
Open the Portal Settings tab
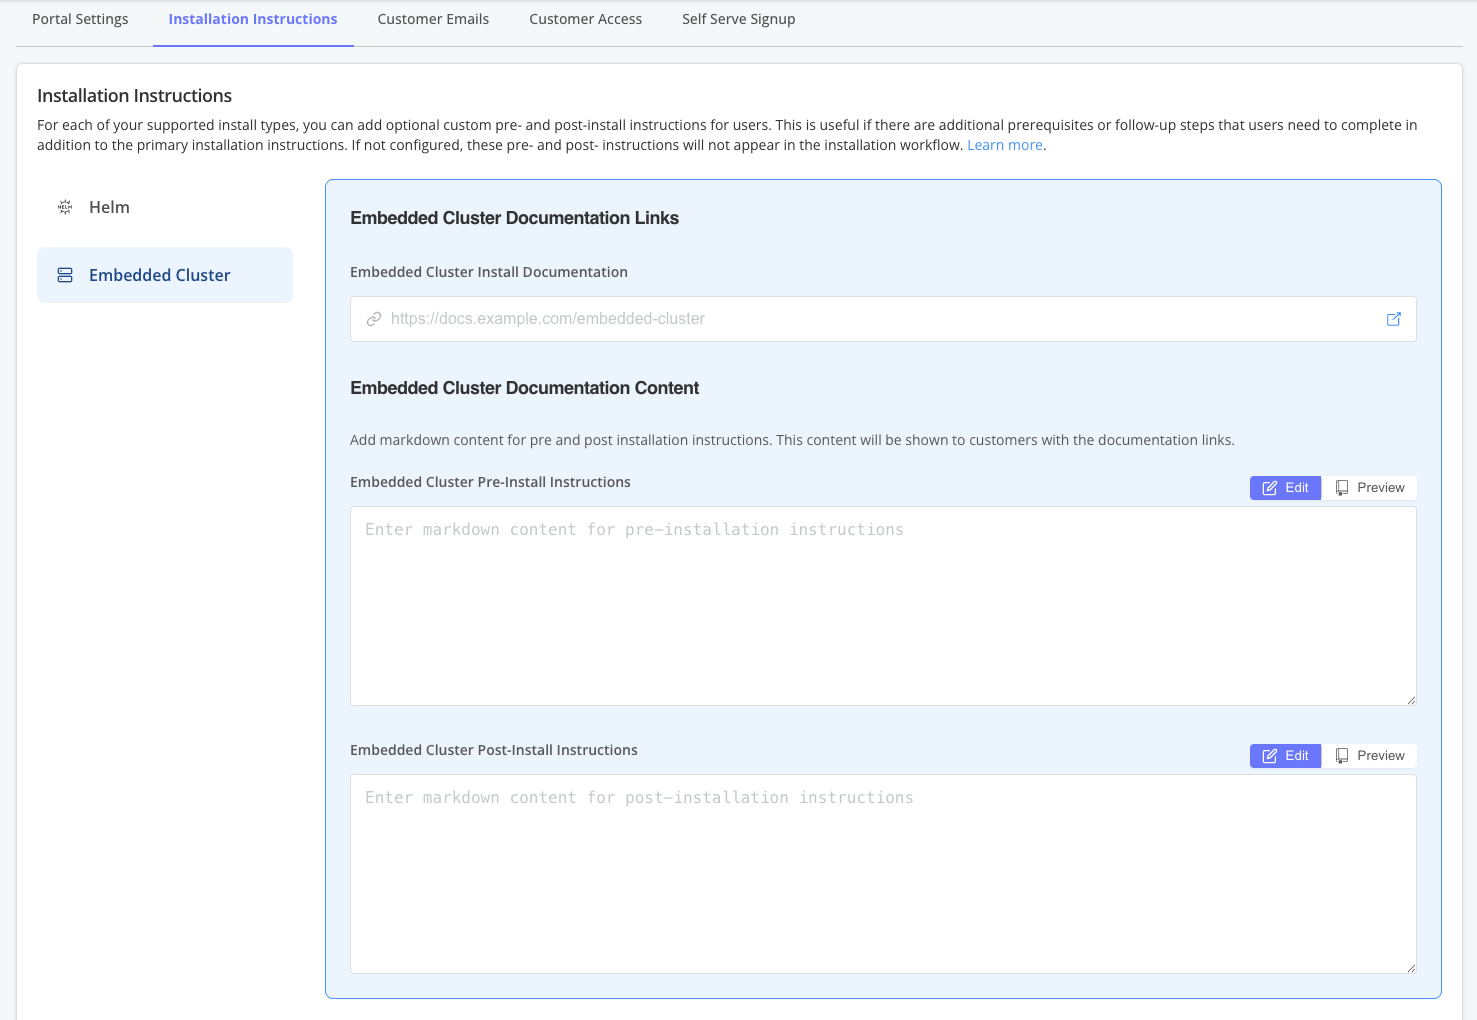(x=79, y=18)
